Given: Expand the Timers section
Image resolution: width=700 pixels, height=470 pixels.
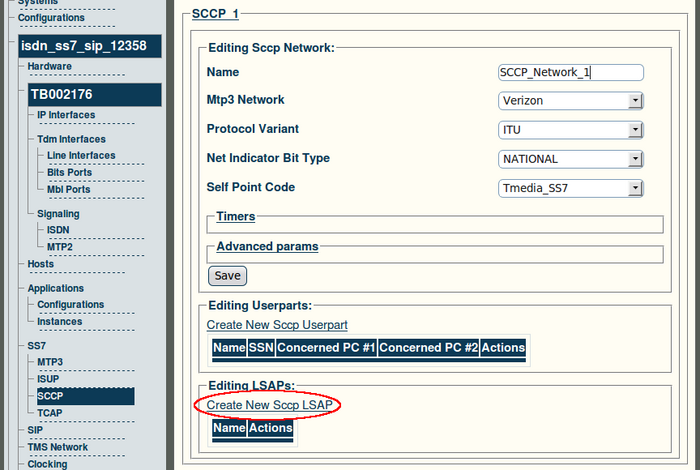Looking at the screenshot, I should pyautogui.click(x=236, y=216).
